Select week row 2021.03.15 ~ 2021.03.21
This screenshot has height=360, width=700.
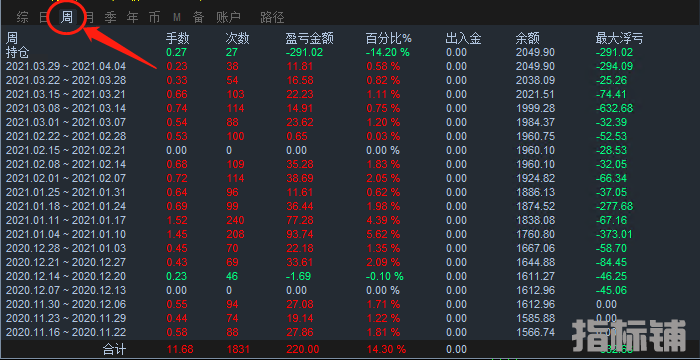(66, 95)
